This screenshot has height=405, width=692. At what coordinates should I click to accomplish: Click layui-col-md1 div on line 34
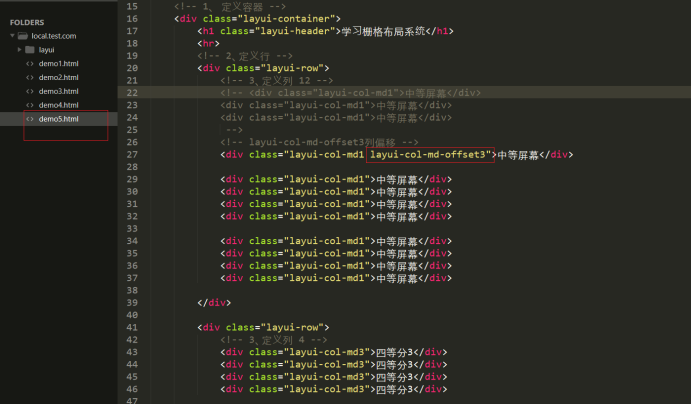[336, 241]
